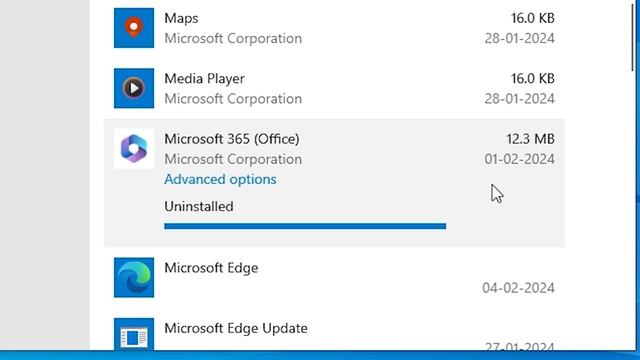The height and width of the screenshot is (360, 640).
Task: Click the Maps app icon
Action: click(x=134, y=28)
